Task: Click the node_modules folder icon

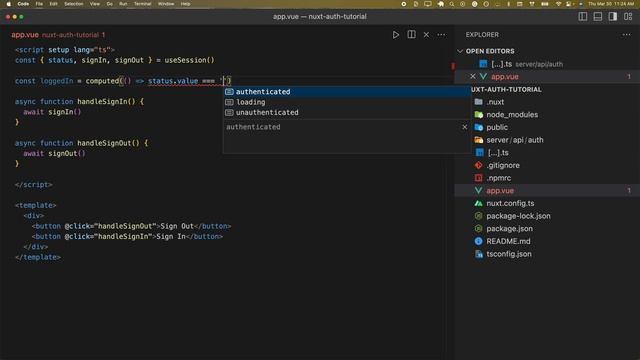Action: pyautogui.click(x=479, y=115)
